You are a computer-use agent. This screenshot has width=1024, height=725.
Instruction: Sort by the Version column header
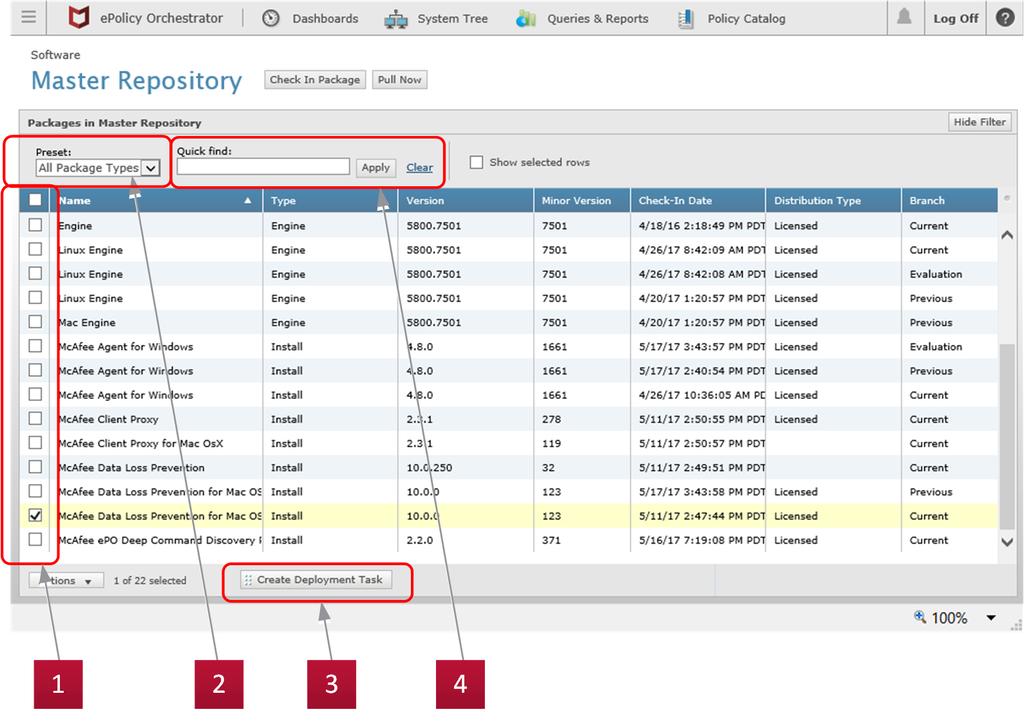click(x=466, y=201)
